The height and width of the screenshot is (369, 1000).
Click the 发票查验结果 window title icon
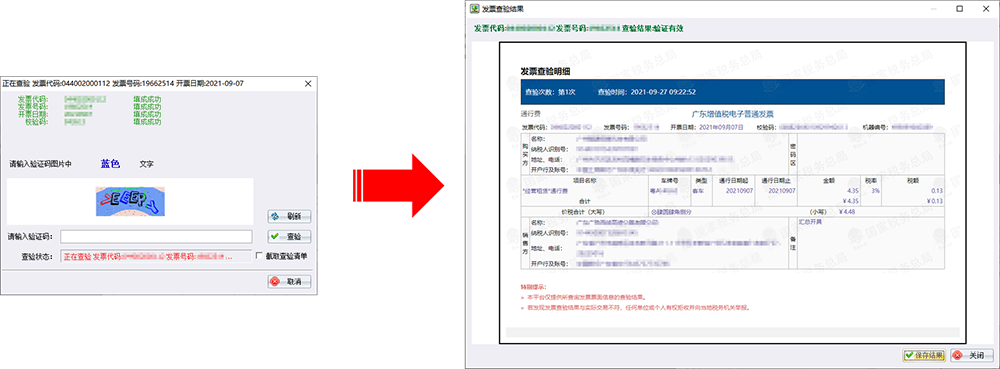point(474,9)
